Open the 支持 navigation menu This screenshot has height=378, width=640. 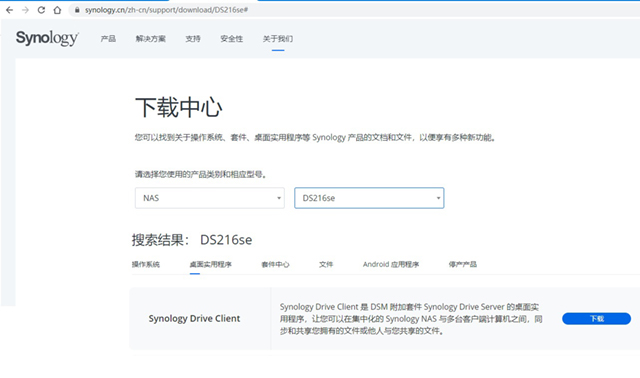point(193,39)
